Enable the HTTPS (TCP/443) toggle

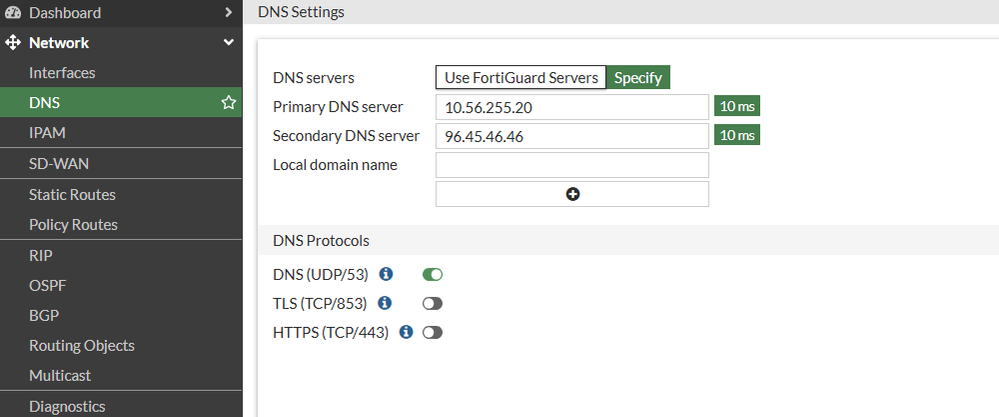click(432, 332)
